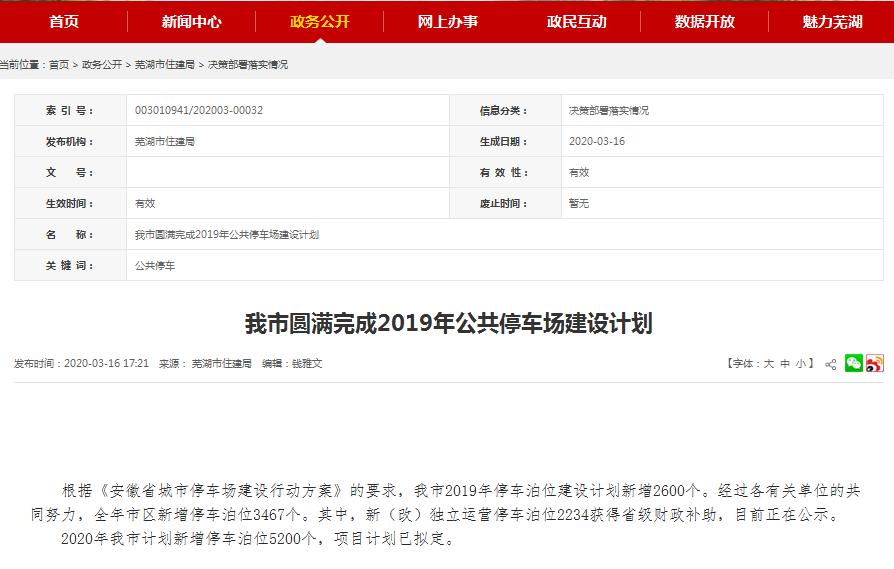Viewport: 894px width, 569px height.
Task: Click the sentence about 2020年 plan of 5200个
Action: [x=258, y=538]
